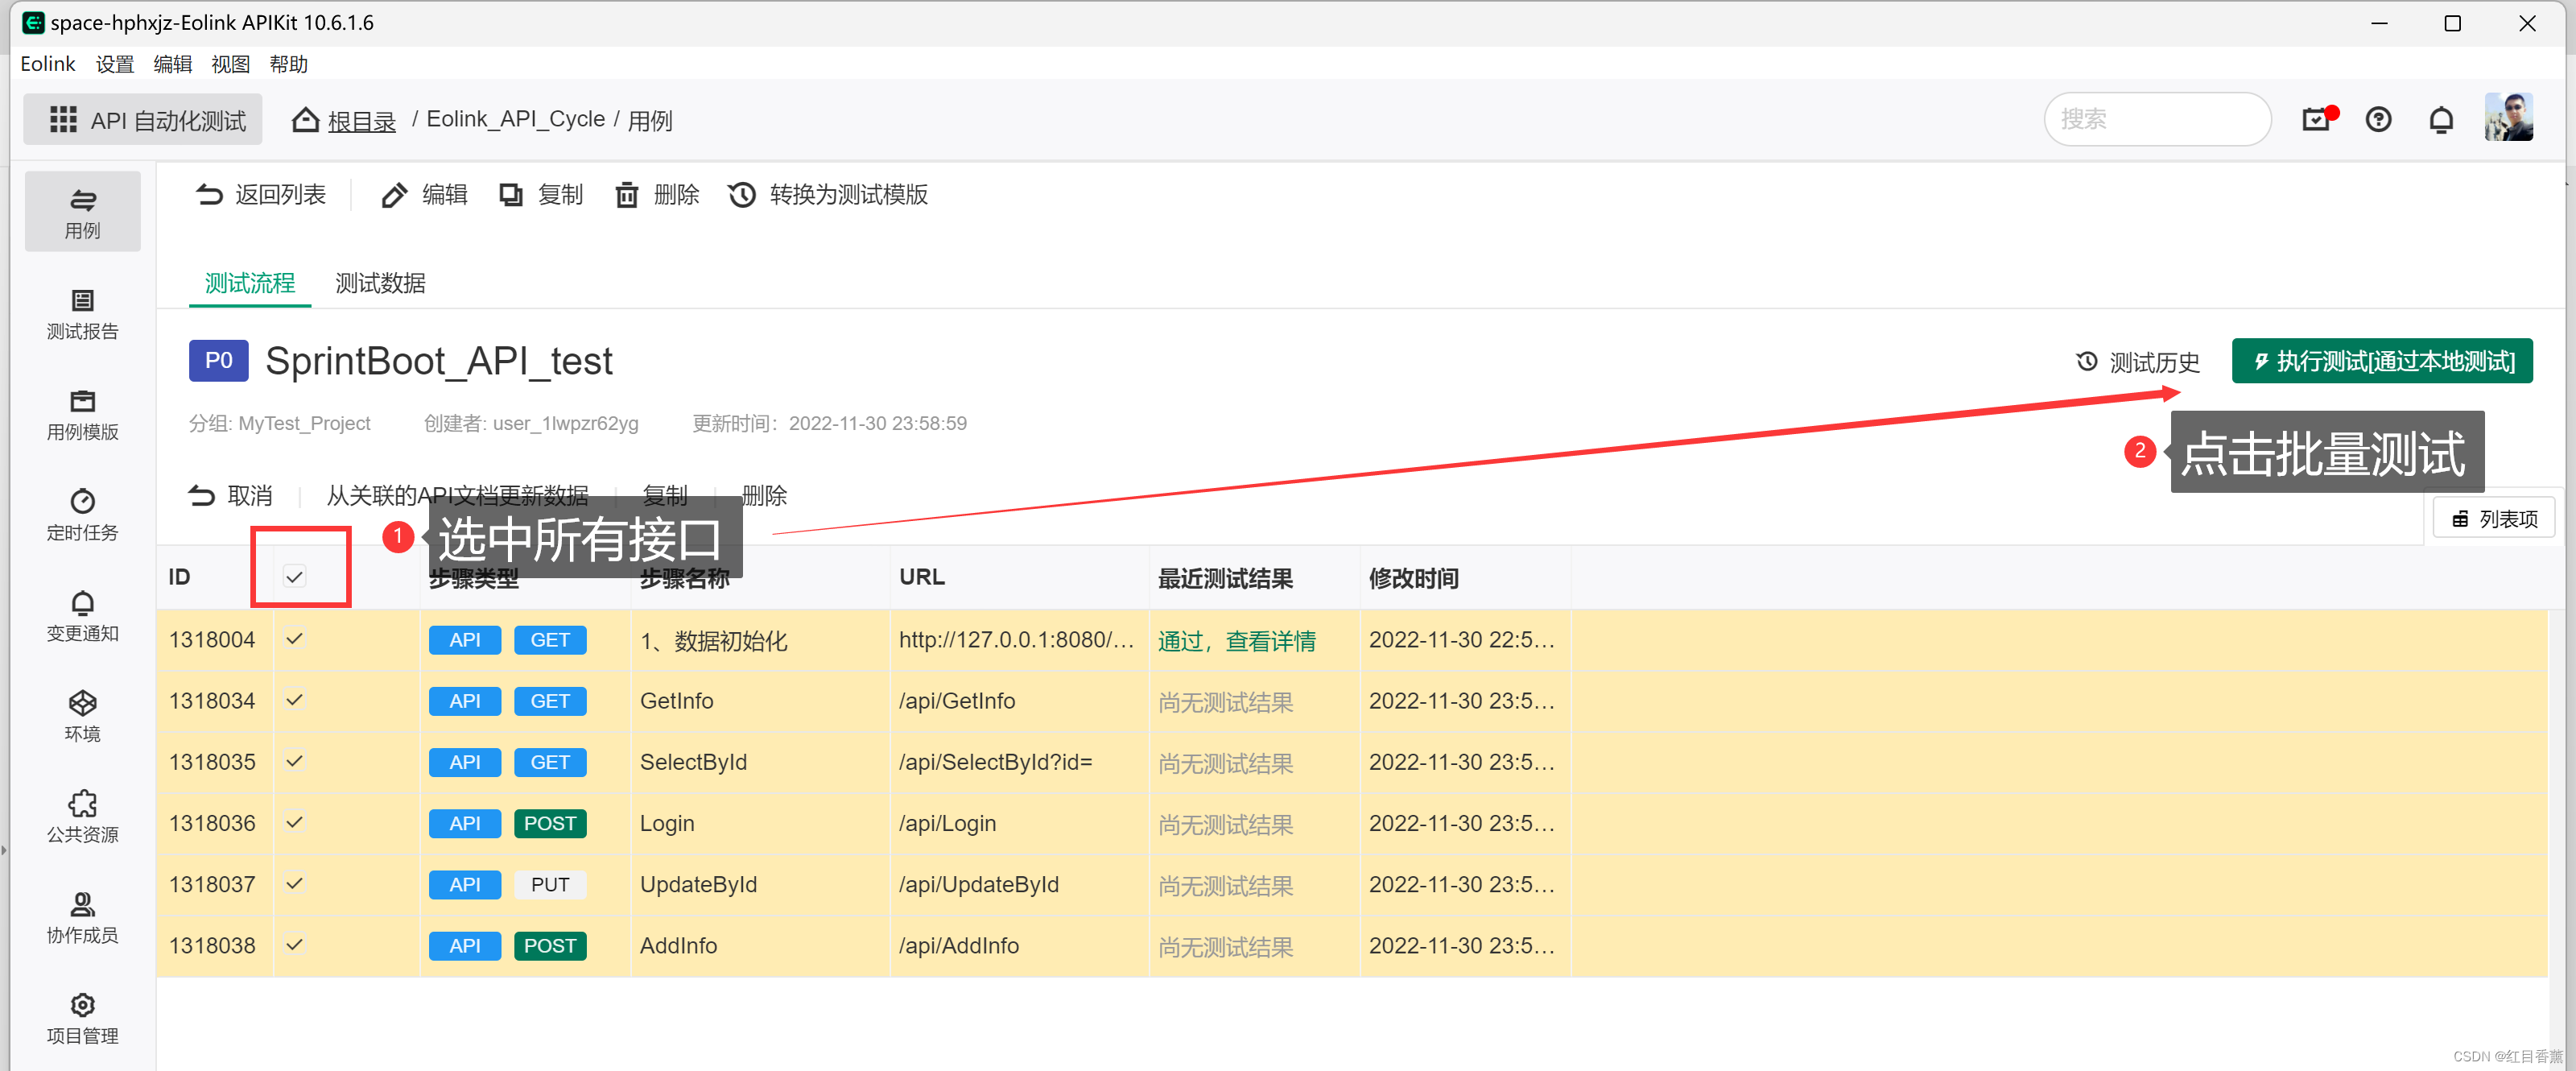Screen dimensions: 2576x1071
Task: Open the 测试报告 sidebar icon
Action: [x=82, y=313]
